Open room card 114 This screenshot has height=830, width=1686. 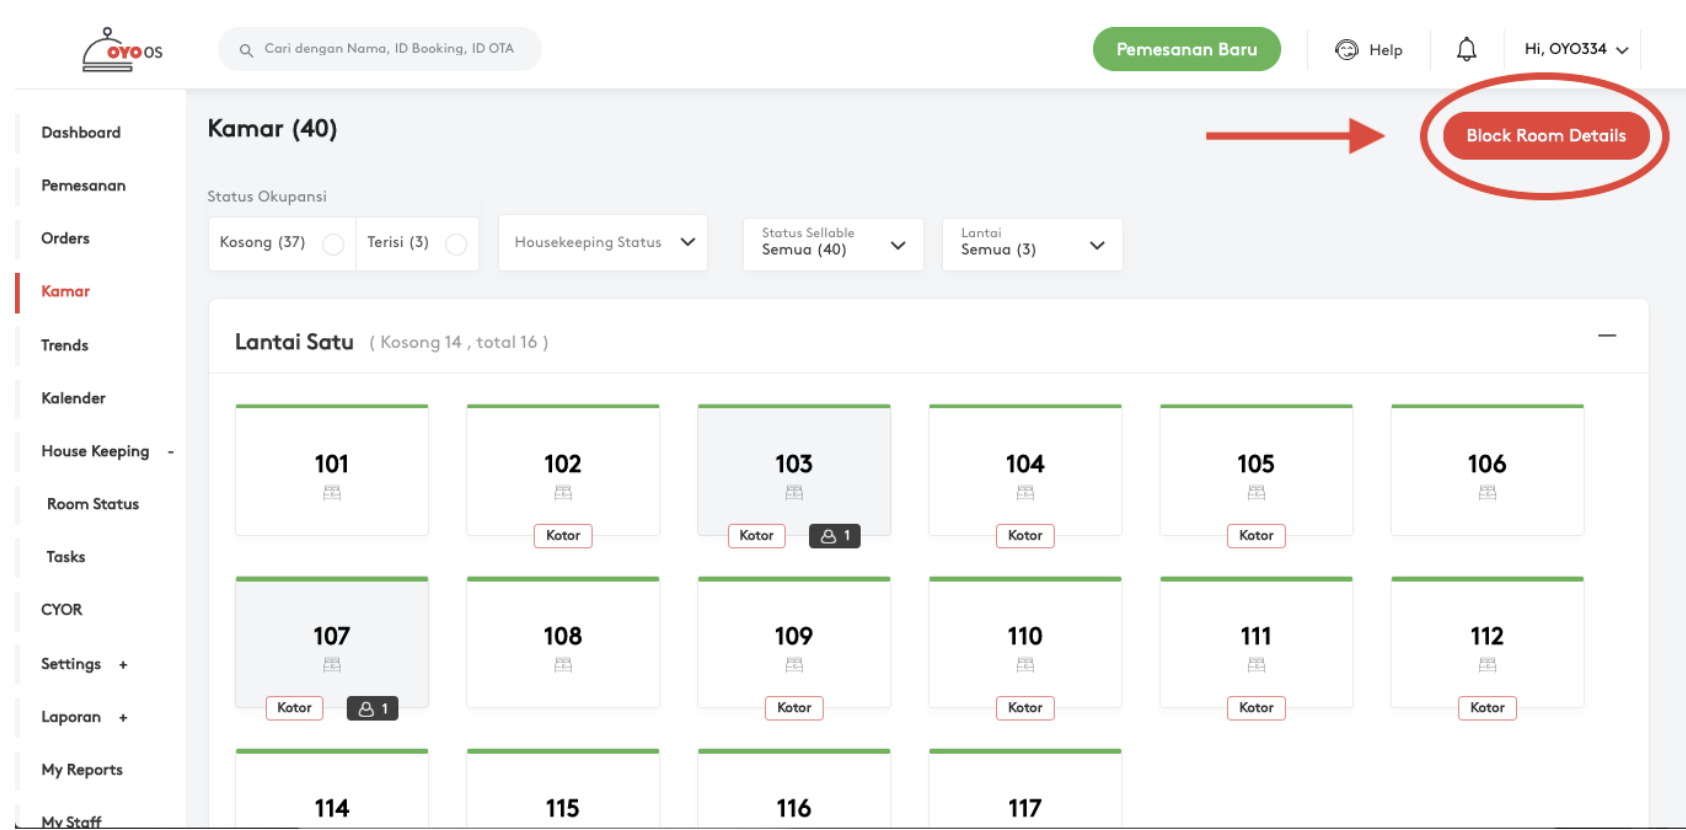[x=332, y=788]
